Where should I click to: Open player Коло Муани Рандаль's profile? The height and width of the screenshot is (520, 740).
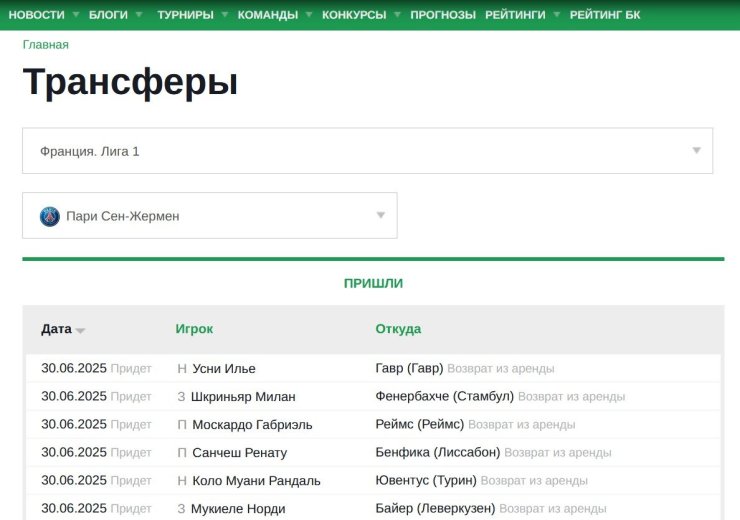256,480
